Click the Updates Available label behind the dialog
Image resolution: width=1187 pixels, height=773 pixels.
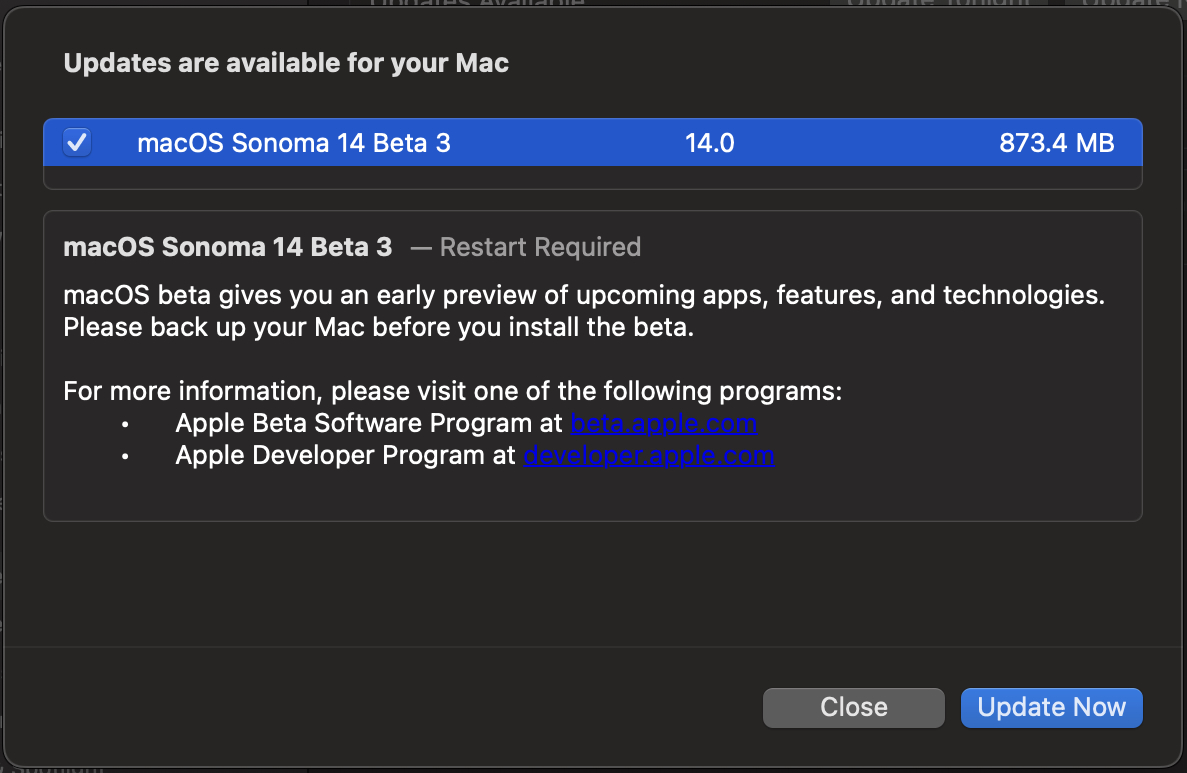477,4
